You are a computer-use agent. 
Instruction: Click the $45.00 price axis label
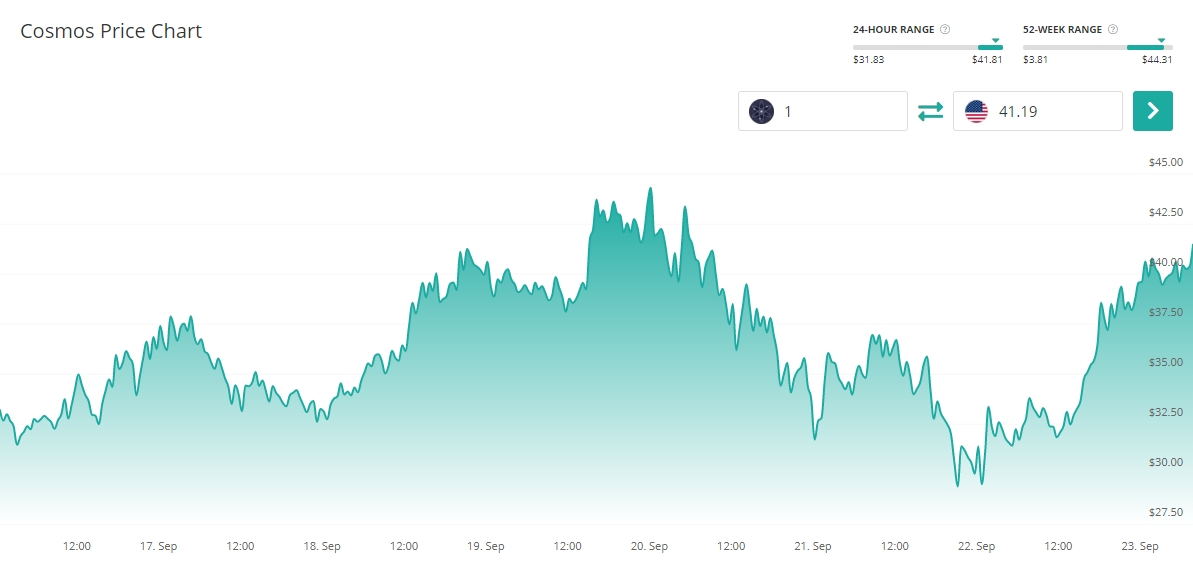pos(1166,162)
